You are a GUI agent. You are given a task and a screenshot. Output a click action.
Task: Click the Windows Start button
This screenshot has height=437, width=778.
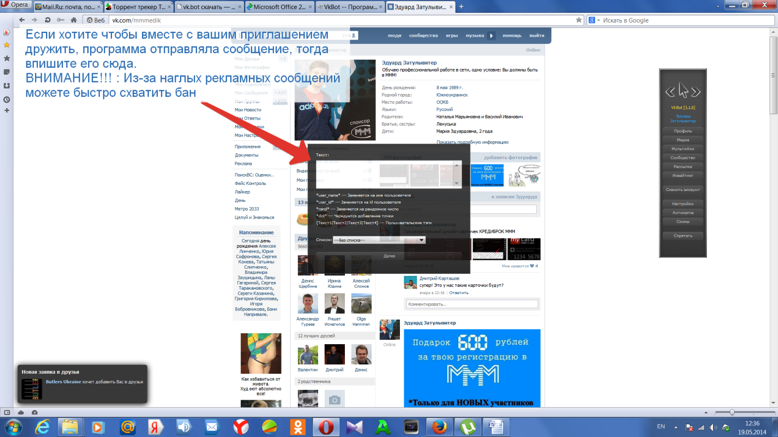point(13,427)
